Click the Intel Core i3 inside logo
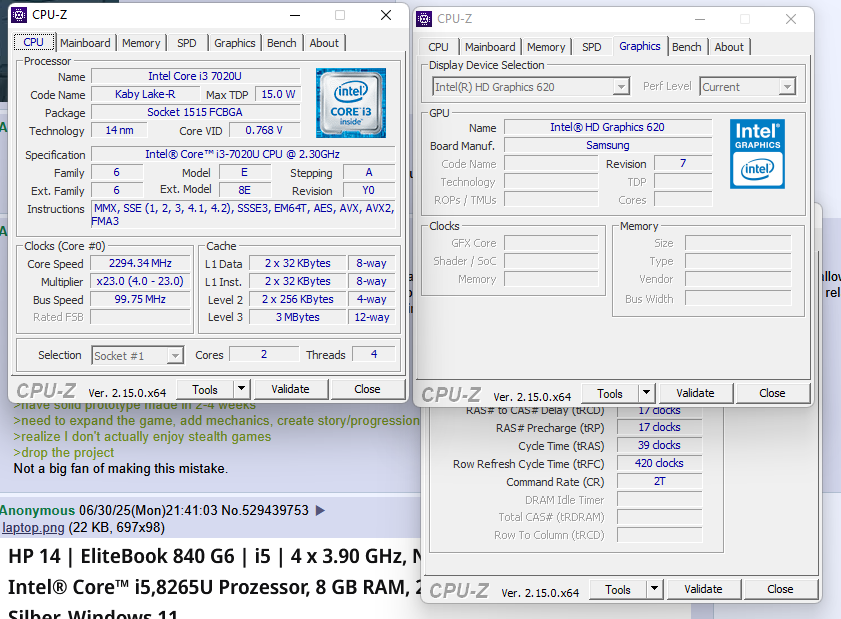This screenshot has width=841, height=619. coord(351,102)
